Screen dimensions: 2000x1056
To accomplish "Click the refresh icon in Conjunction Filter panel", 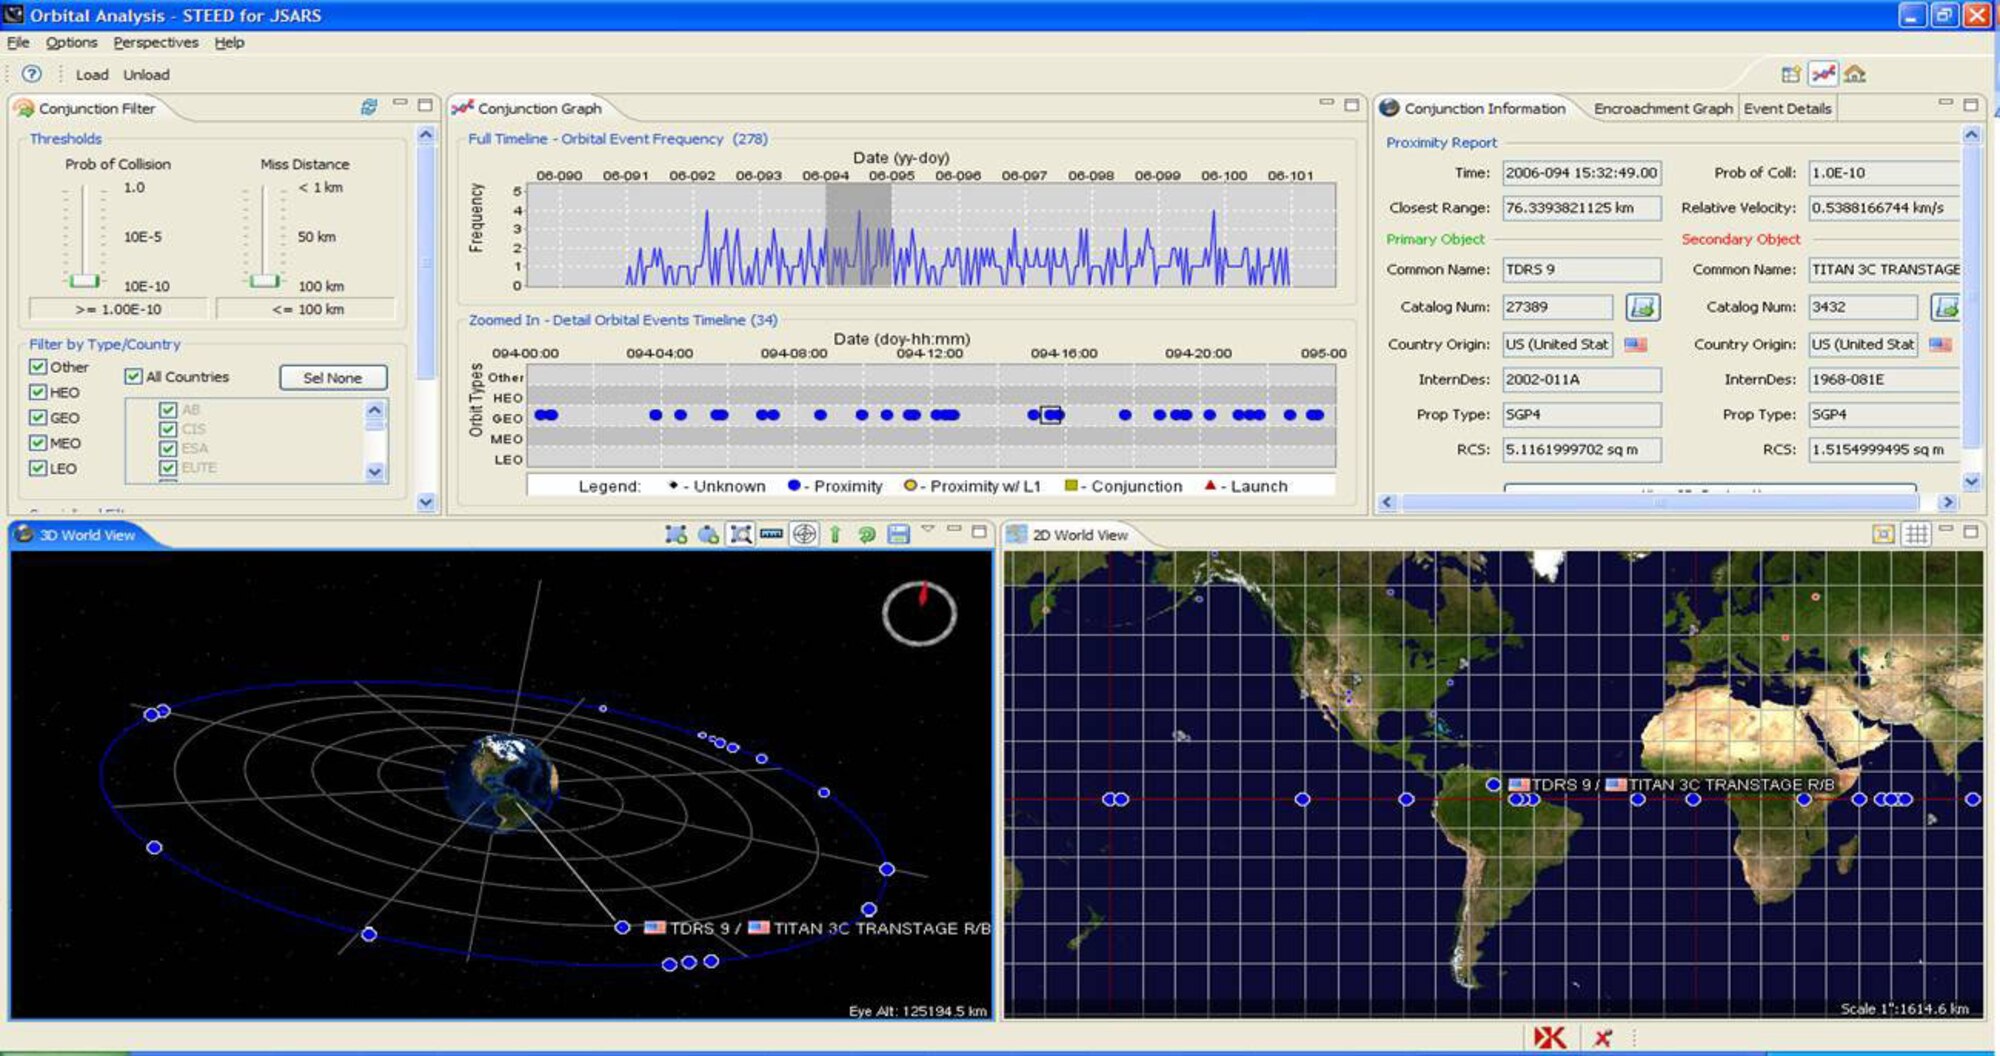I will pyautogui.click(x=369, y=107).
